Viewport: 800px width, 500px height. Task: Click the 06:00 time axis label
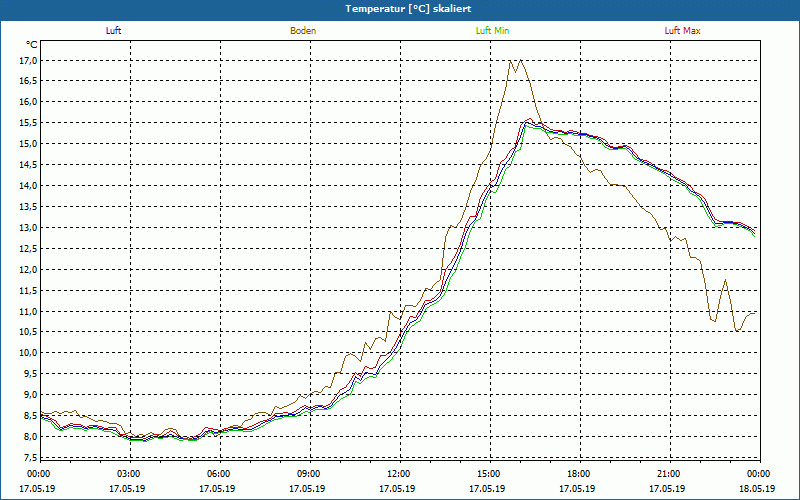(x=217, y=474)
